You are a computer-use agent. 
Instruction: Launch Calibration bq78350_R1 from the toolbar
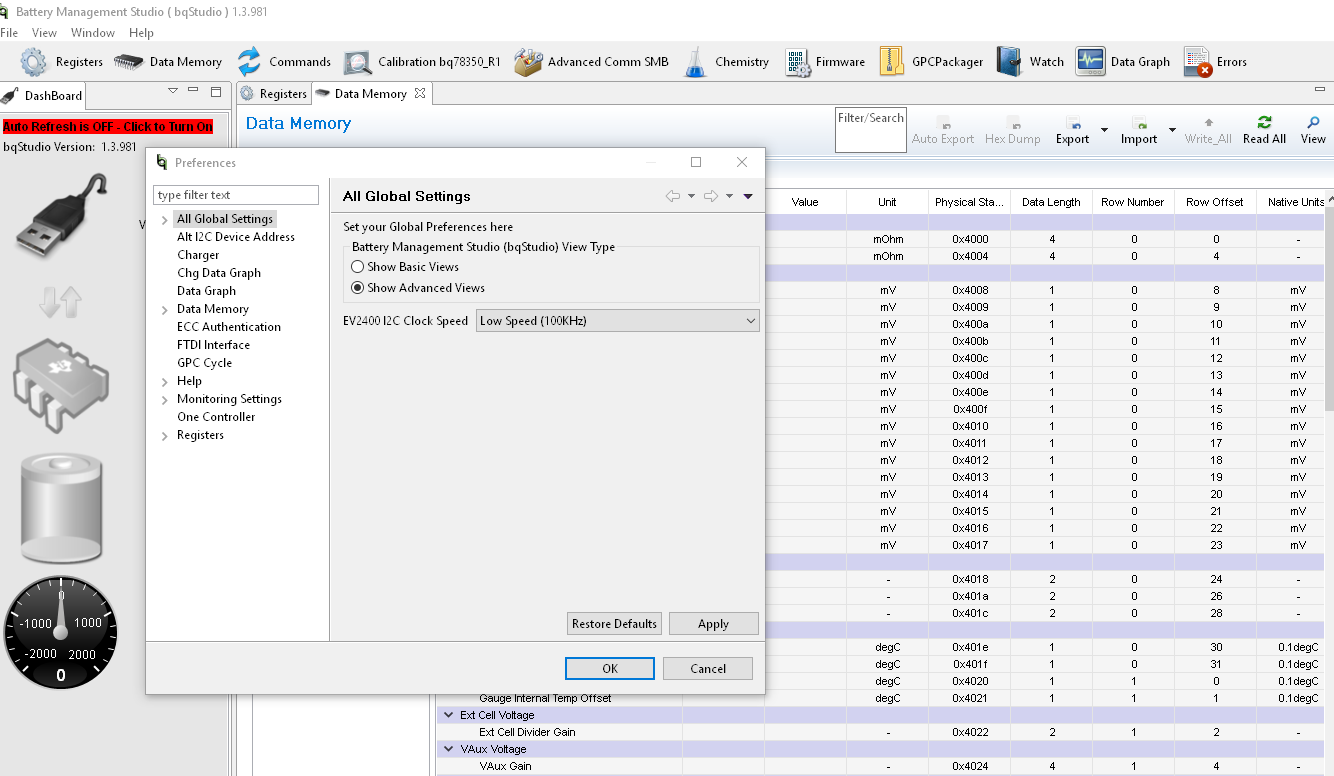pyautogui.click(x=422, y=62)
